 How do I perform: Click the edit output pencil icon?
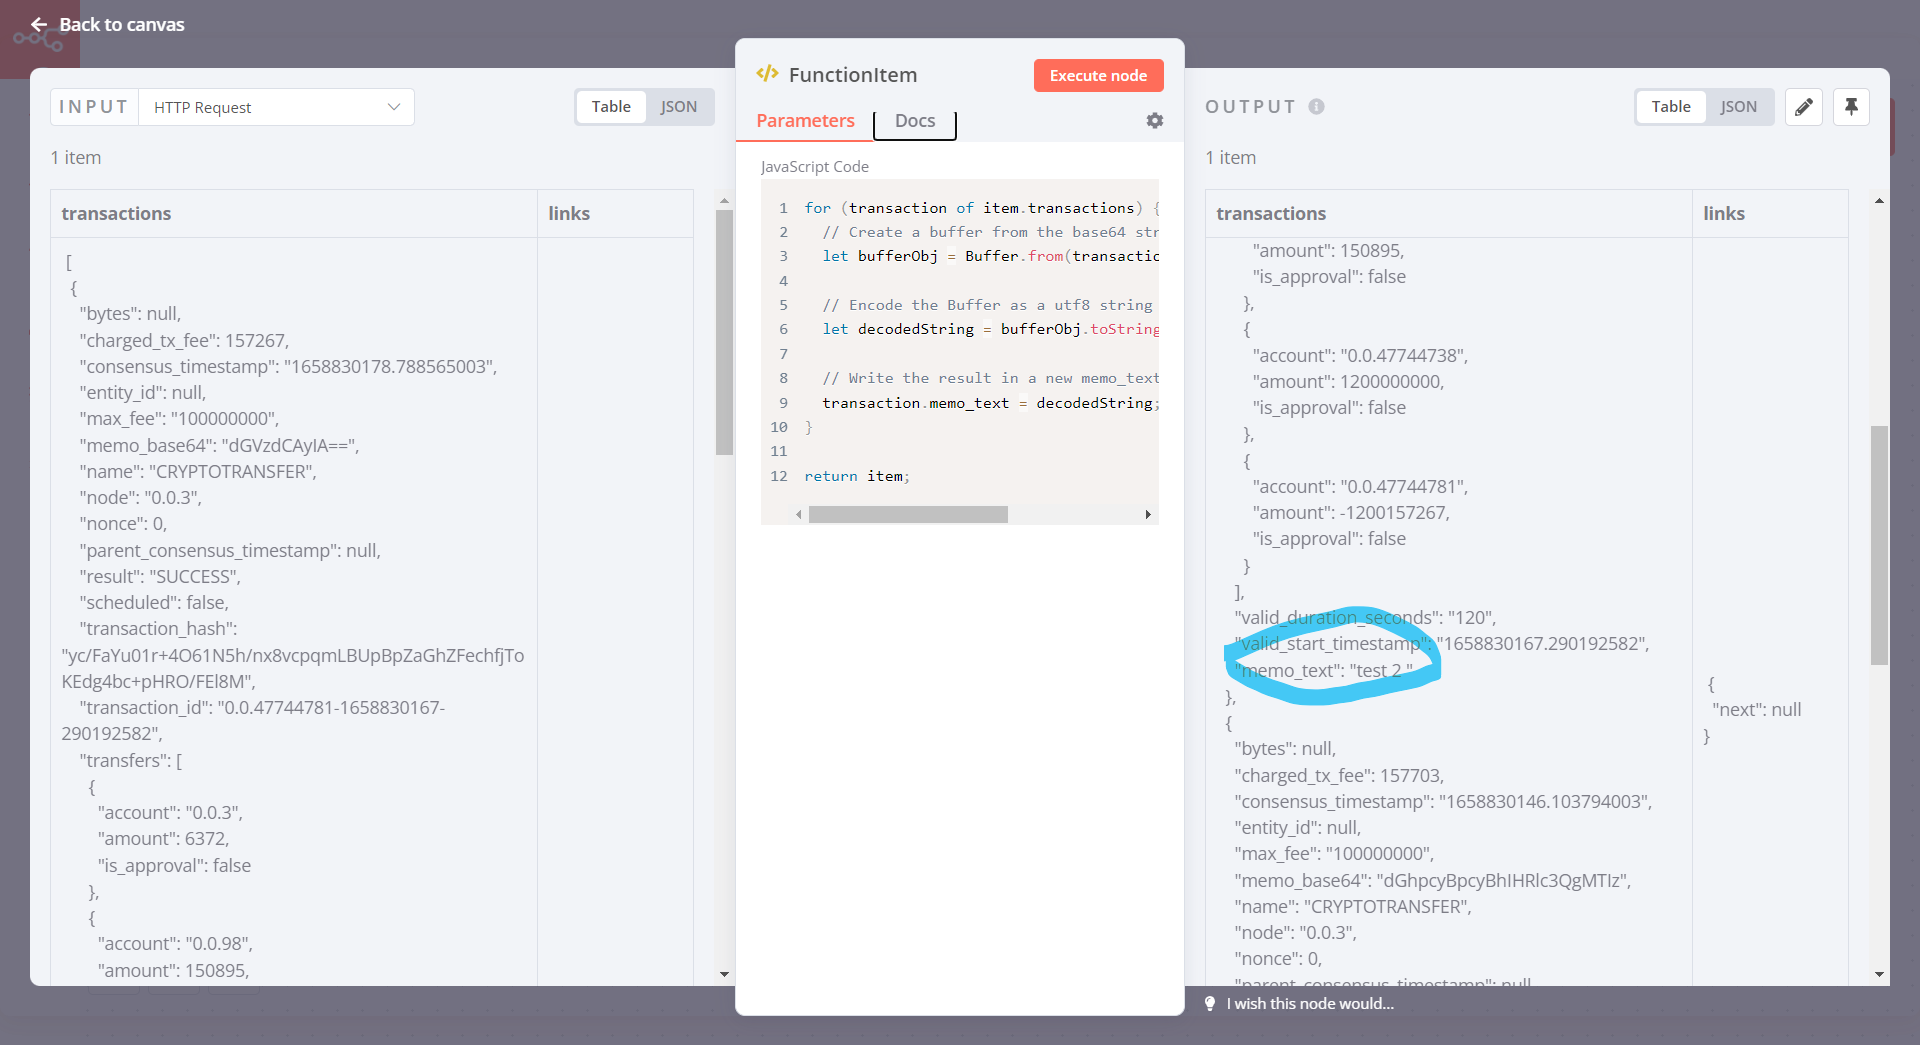point(1804,107)
